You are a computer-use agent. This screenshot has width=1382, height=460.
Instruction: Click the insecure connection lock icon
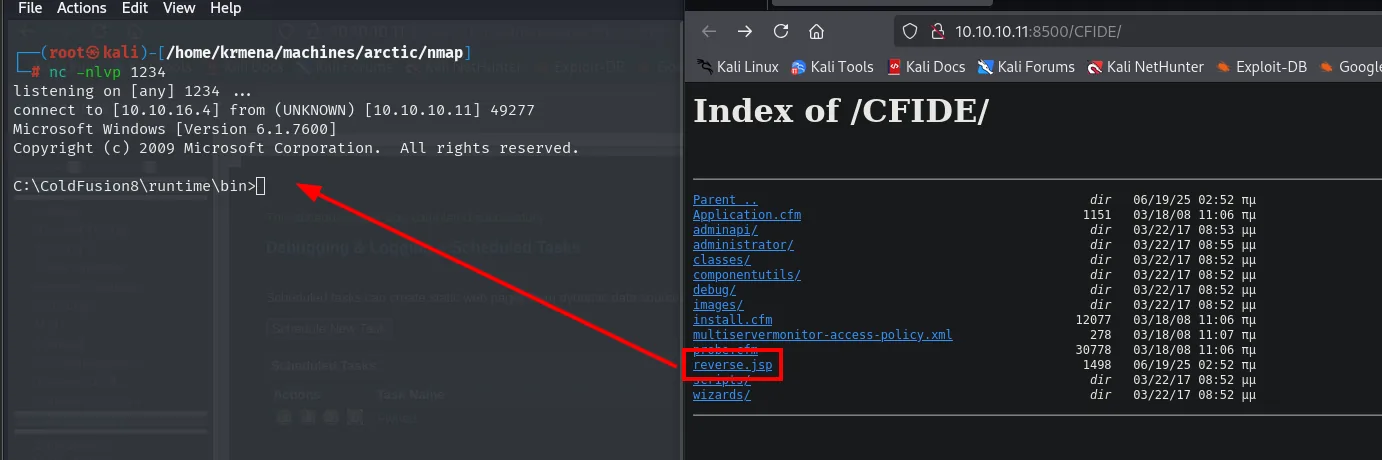click(937, 31)
